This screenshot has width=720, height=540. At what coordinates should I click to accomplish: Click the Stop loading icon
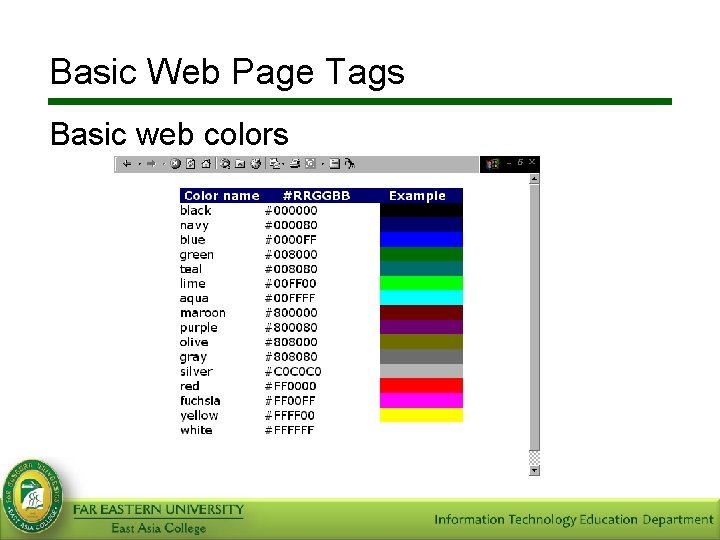[x=175, y=163]
